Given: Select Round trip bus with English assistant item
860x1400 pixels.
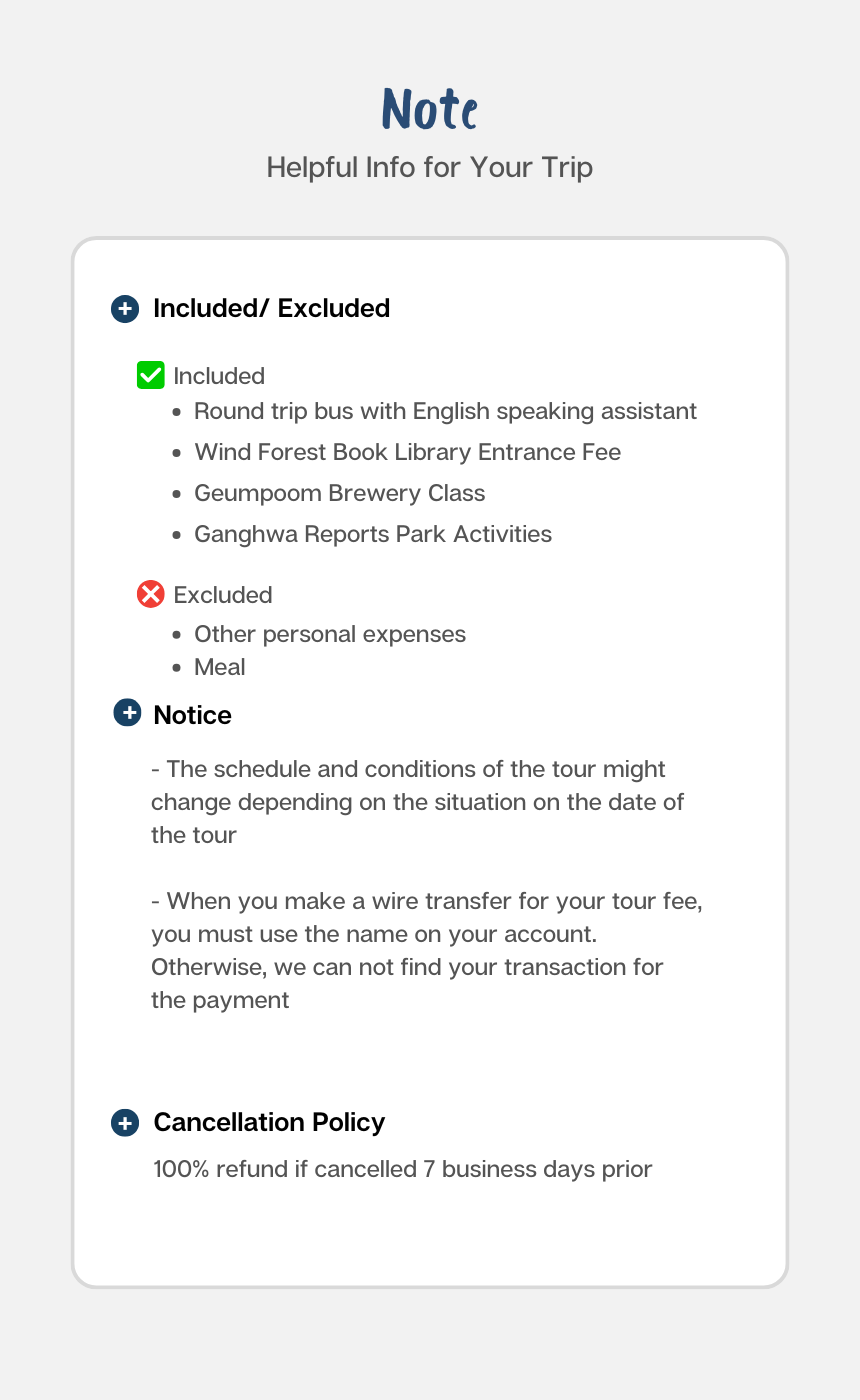Looking at the screenshot, I should pos(445,411).
